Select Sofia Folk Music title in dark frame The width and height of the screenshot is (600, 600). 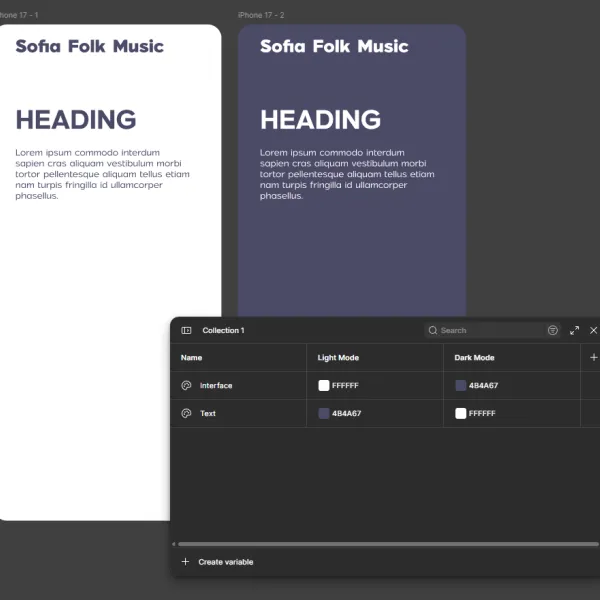point(334,46)
